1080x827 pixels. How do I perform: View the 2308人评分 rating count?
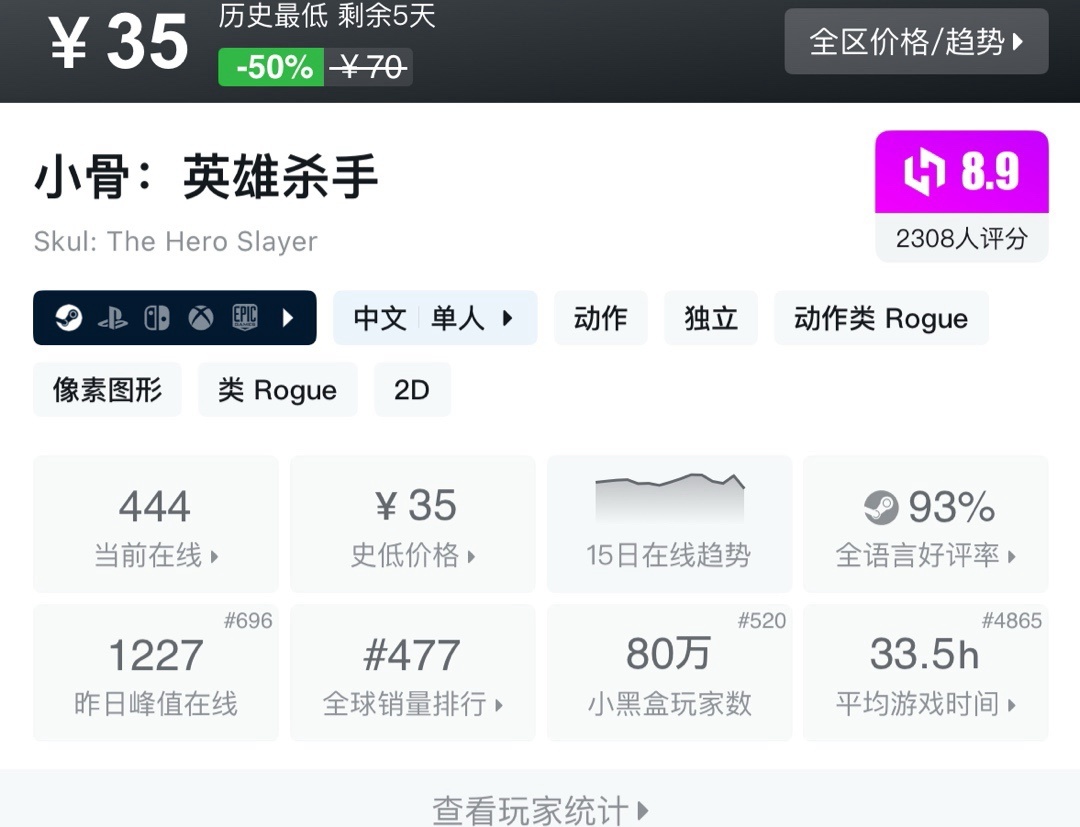(962, 238)
